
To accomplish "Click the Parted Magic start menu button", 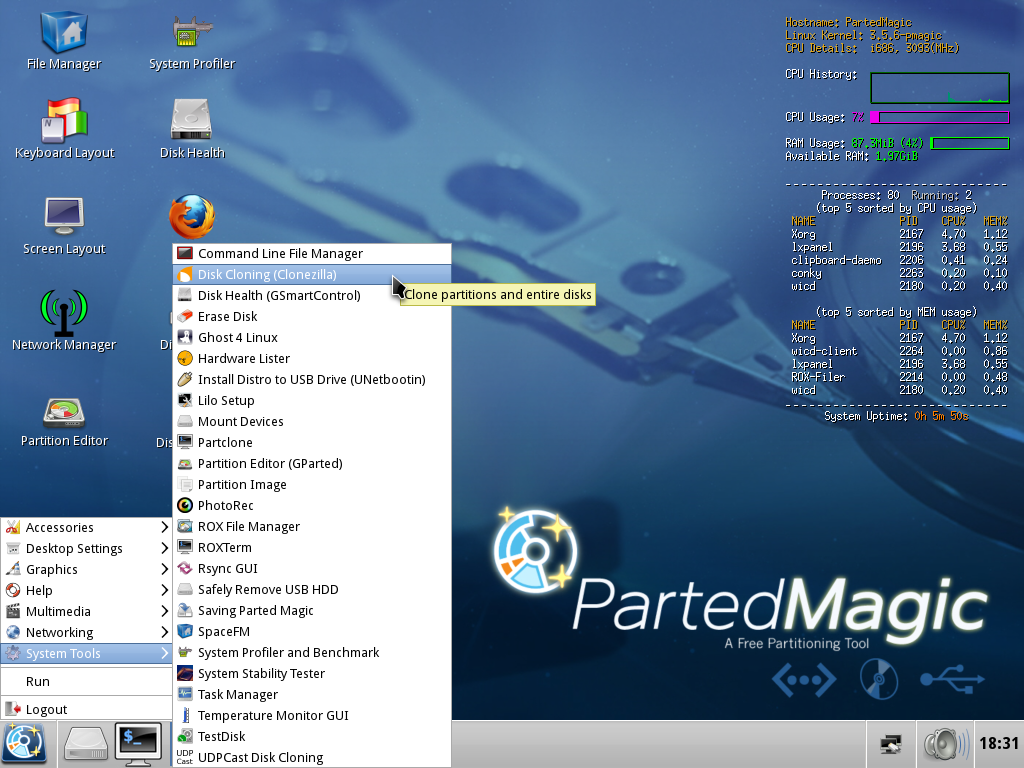I will (24, 744).
